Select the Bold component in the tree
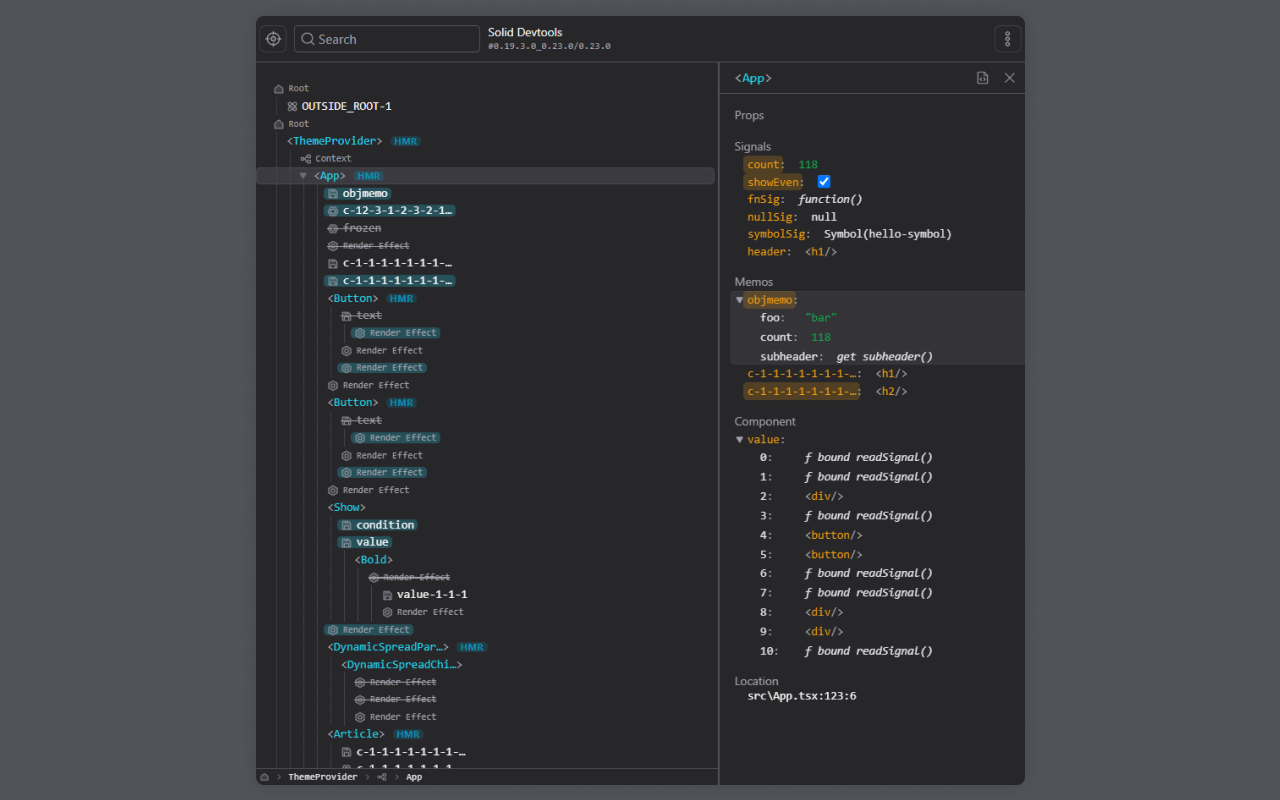Viewport: 1280px width, 800px height. pos(373,559)
